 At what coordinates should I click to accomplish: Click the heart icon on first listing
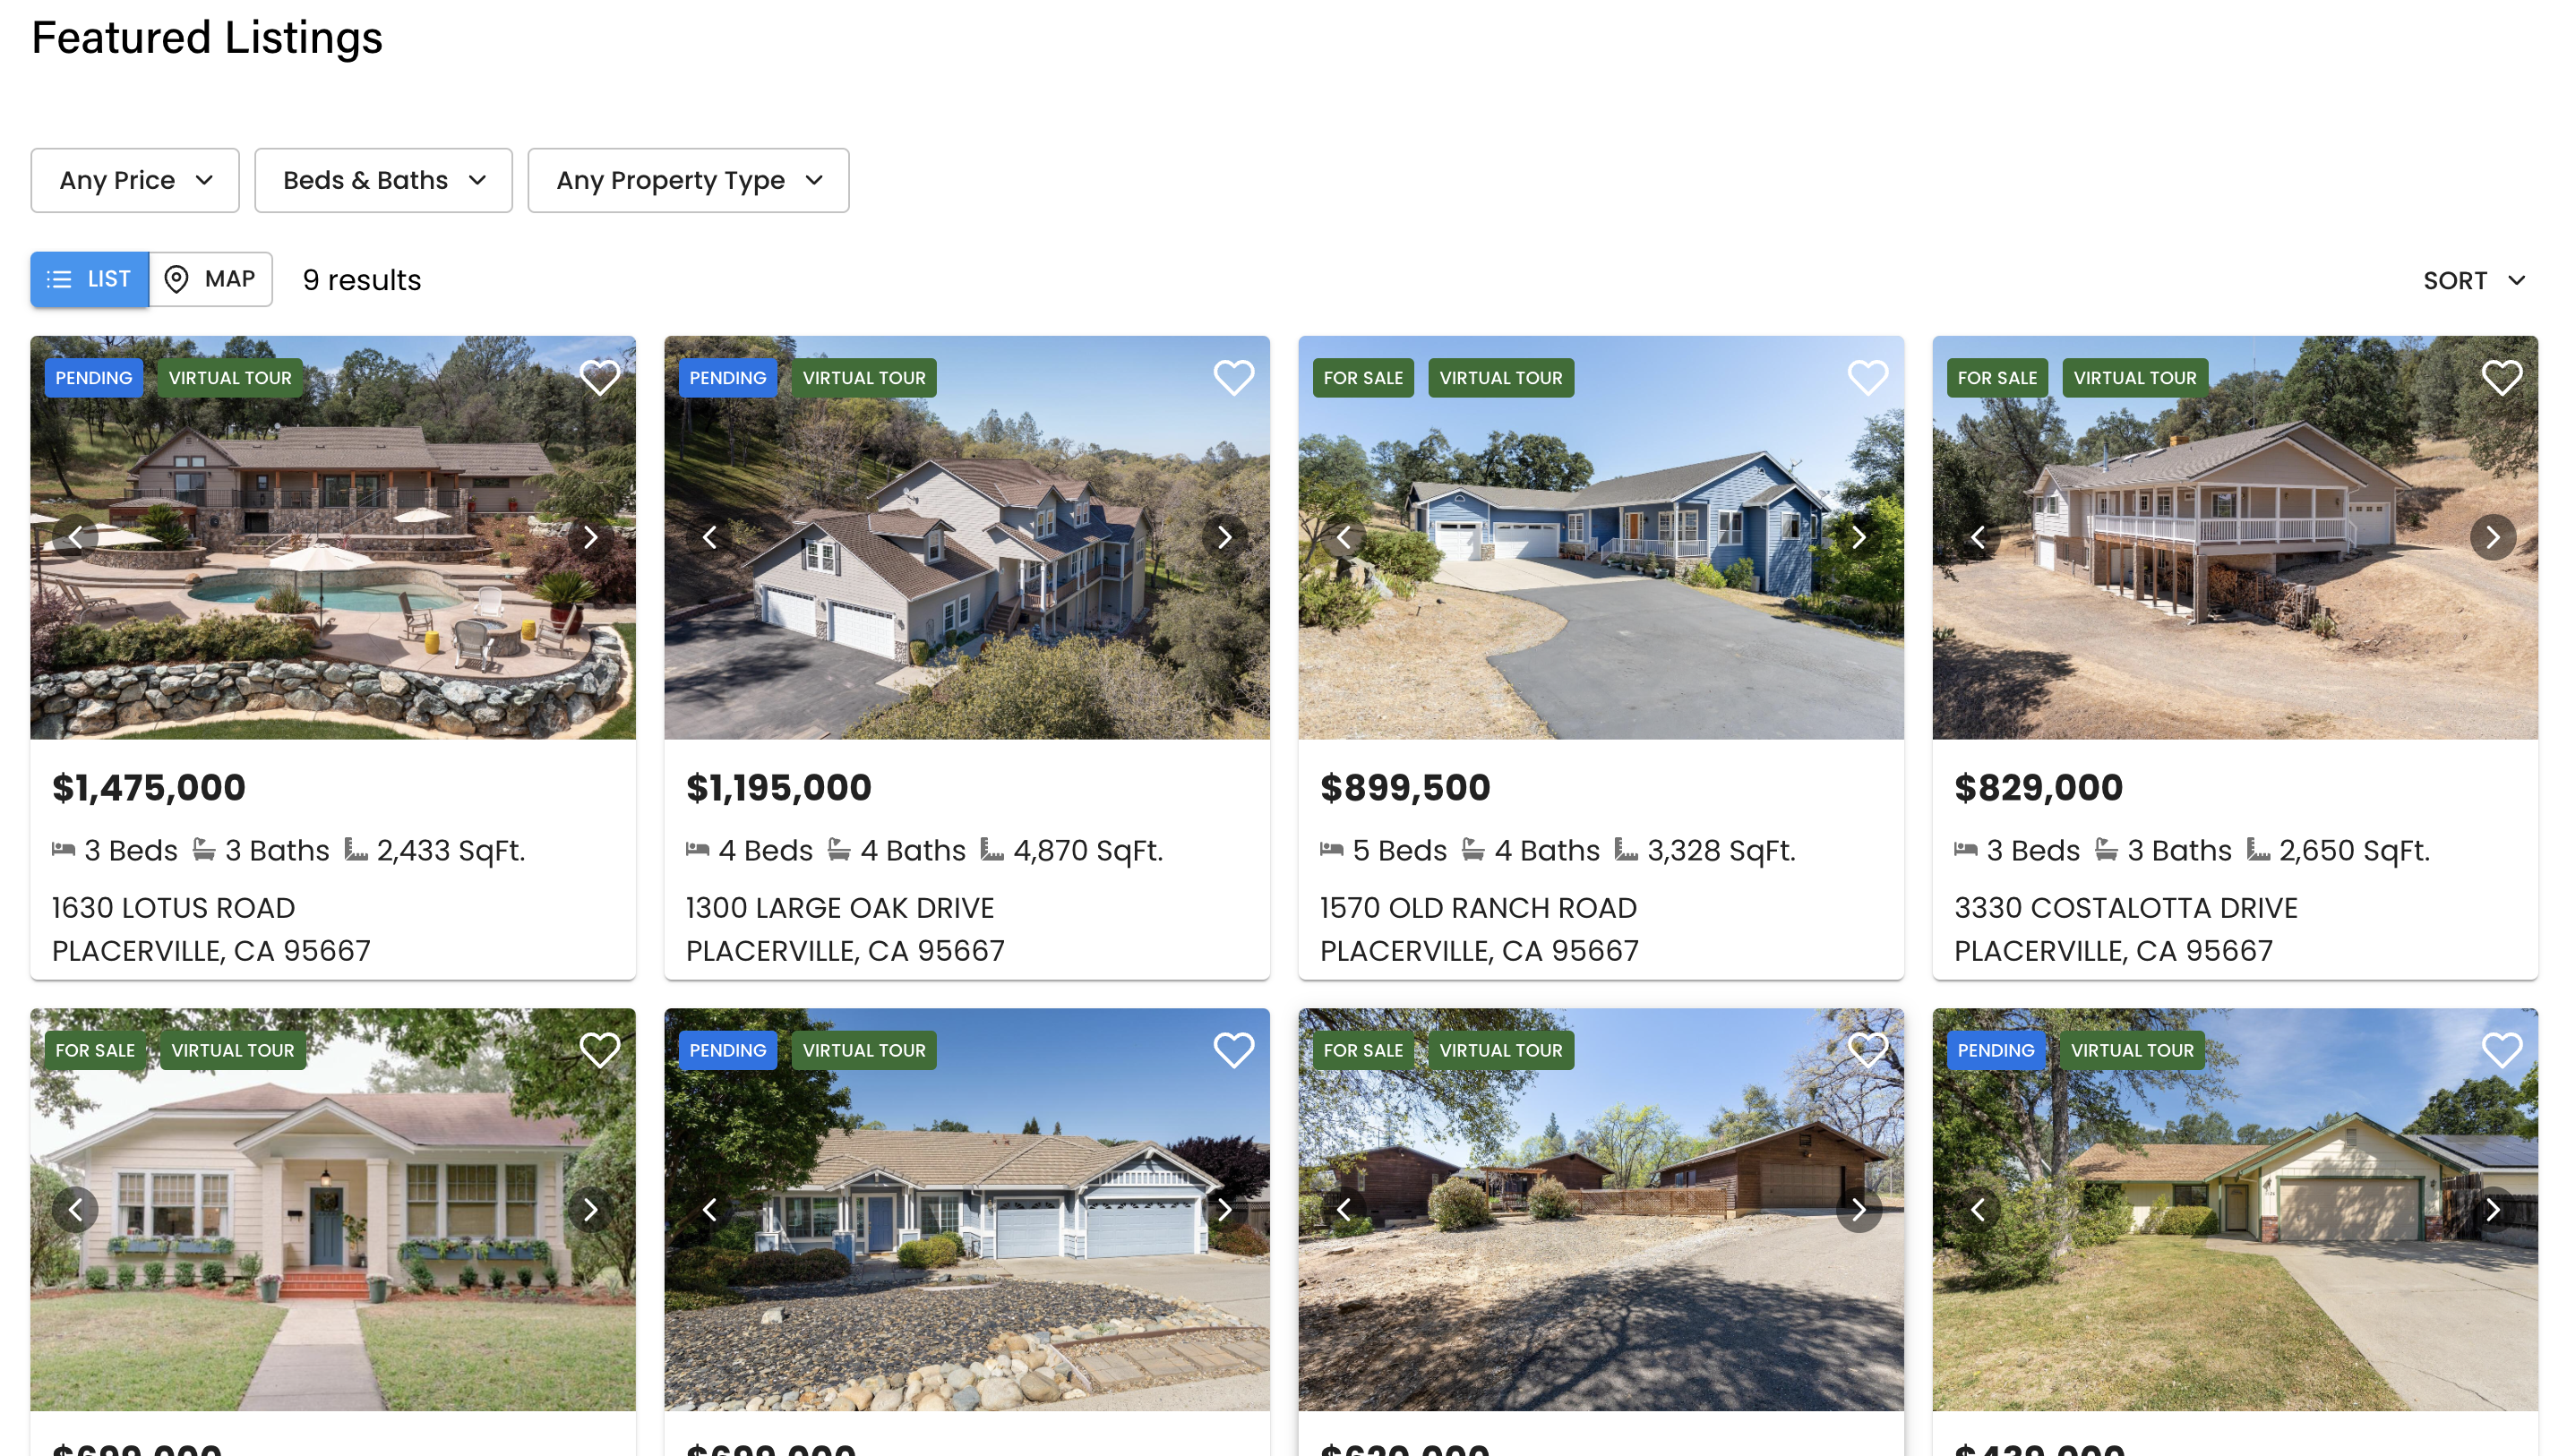[x=597, y=377]
